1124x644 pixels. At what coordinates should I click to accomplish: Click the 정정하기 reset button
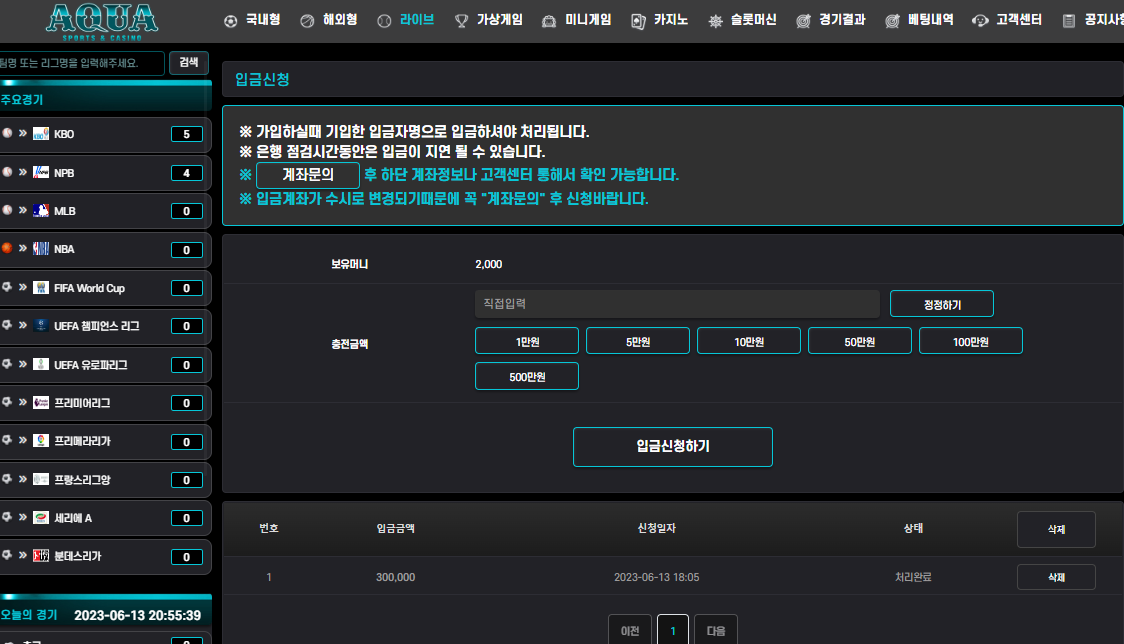[x=941, y=304]
